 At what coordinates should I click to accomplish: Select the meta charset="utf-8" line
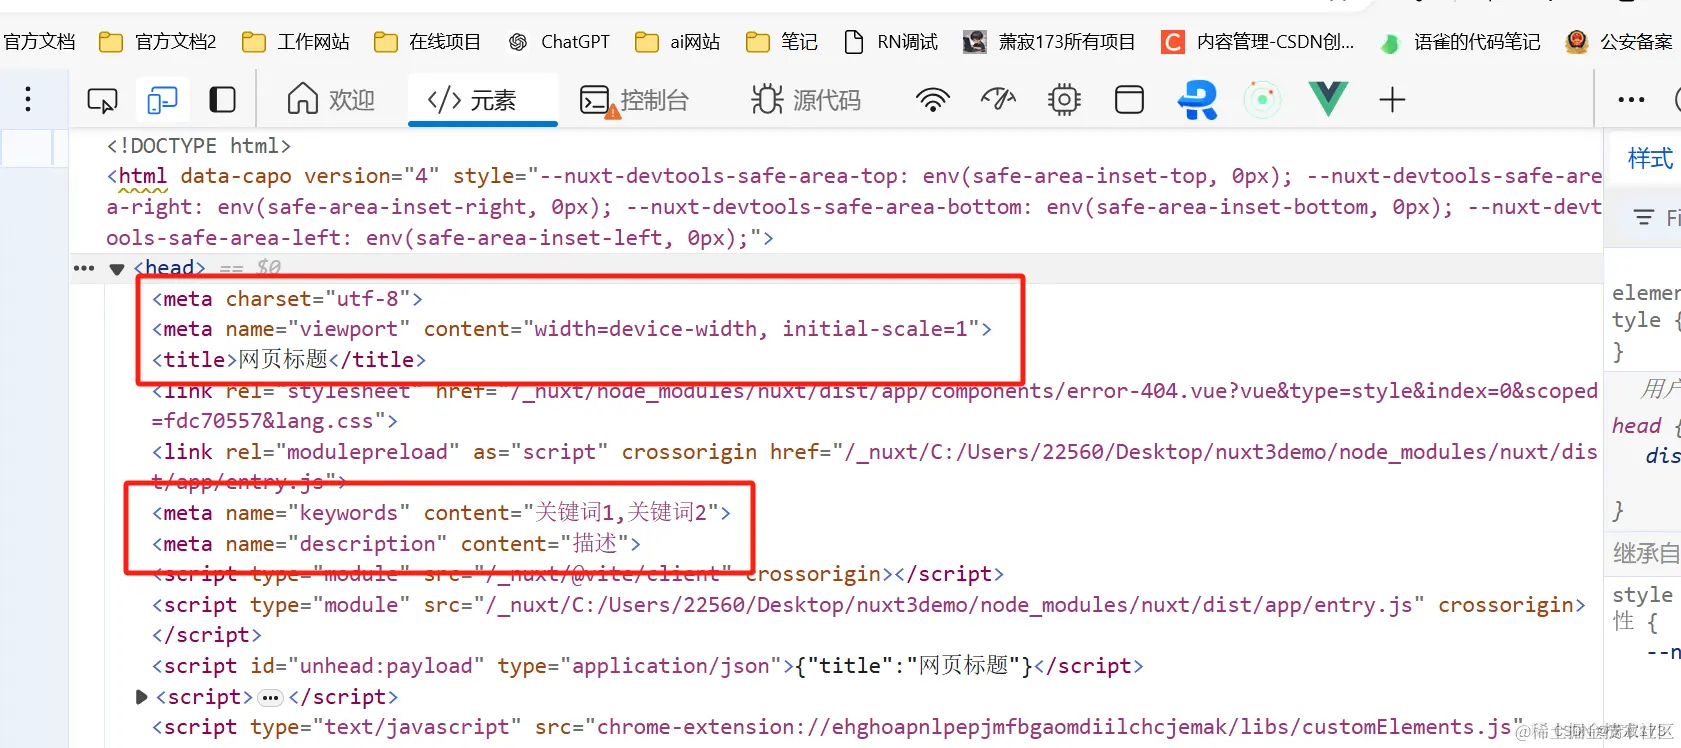click(287, 299)
